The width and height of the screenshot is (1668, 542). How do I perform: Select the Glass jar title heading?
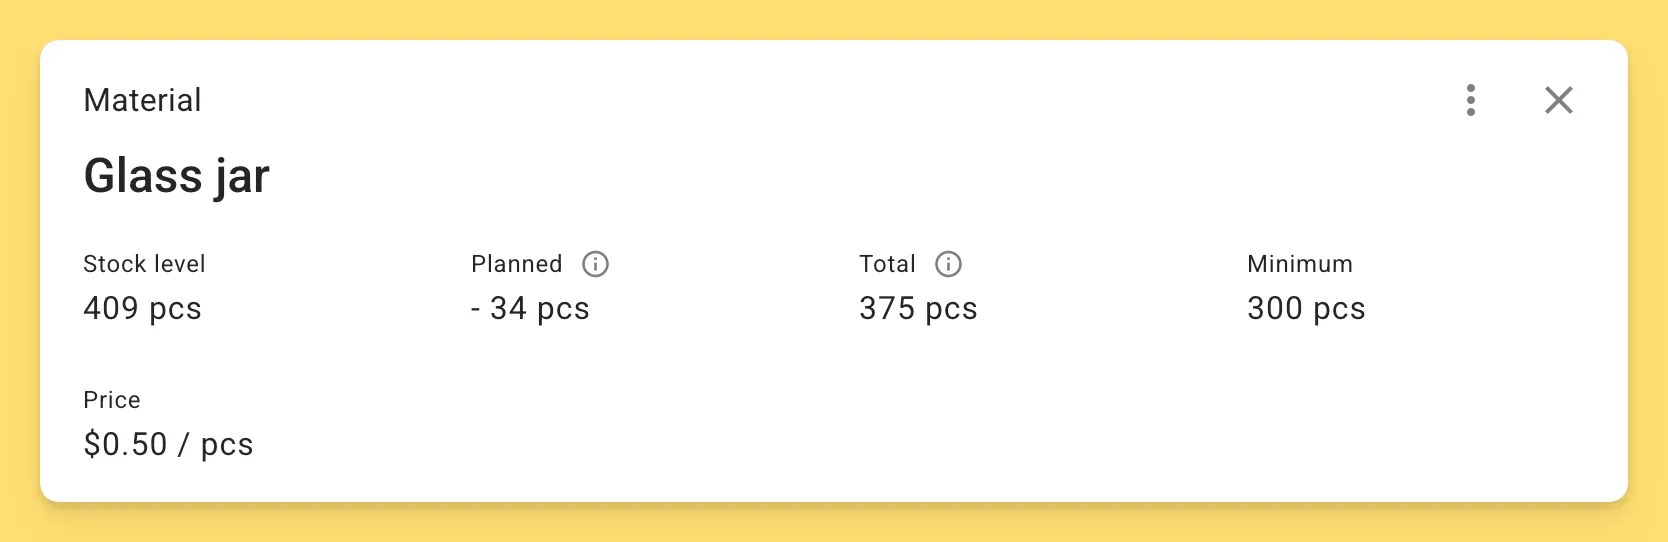tap(177, 176)
